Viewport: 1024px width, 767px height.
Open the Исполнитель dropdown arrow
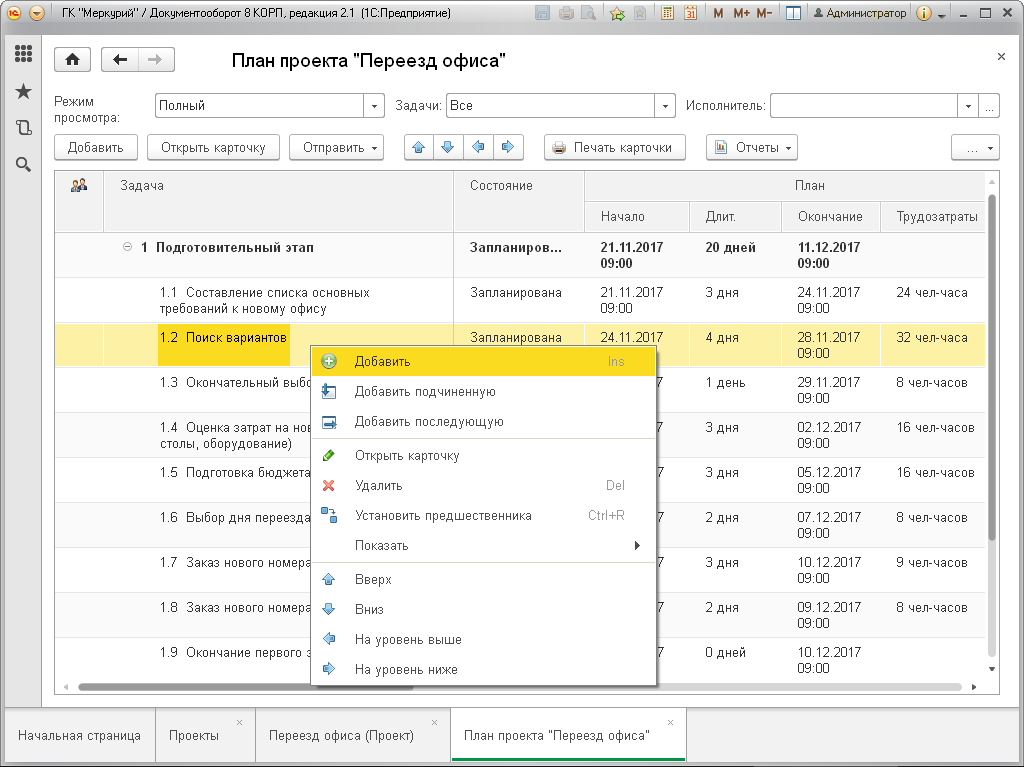(x=968, y=106)
